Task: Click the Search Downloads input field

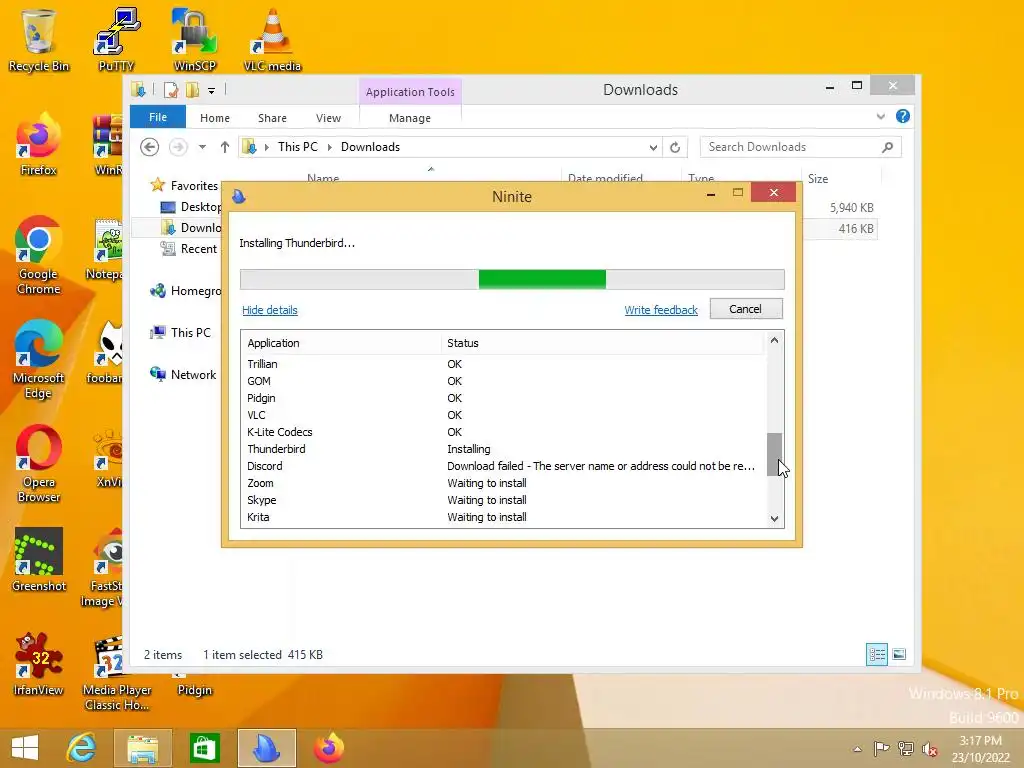Action: 793,148
